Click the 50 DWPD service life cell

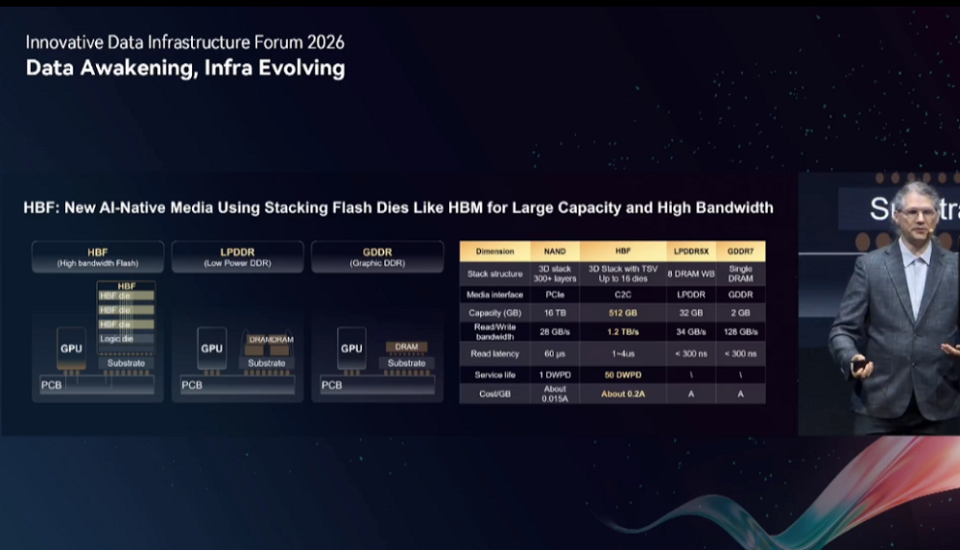point(623,375)
